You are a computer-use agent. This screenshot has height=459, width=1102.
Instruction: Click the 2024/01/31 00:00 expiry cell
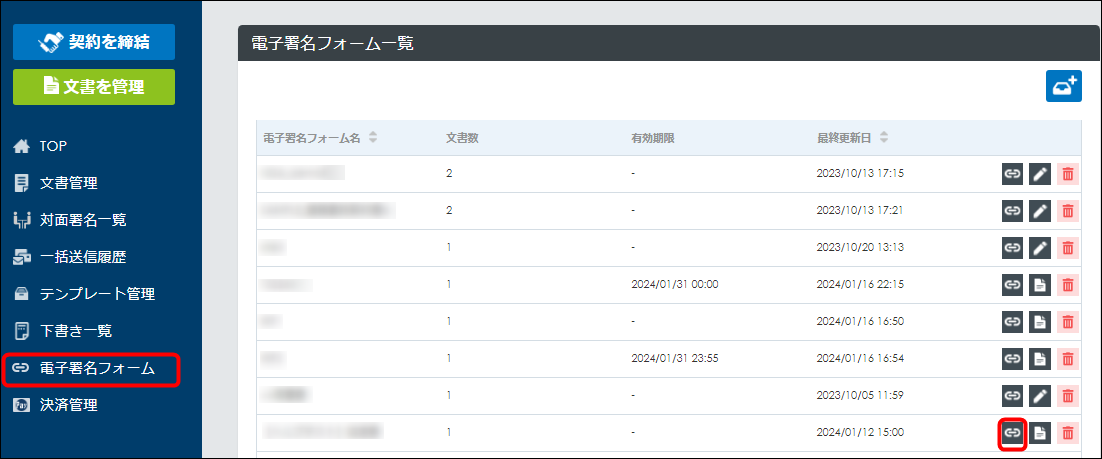tap(674, 285)
